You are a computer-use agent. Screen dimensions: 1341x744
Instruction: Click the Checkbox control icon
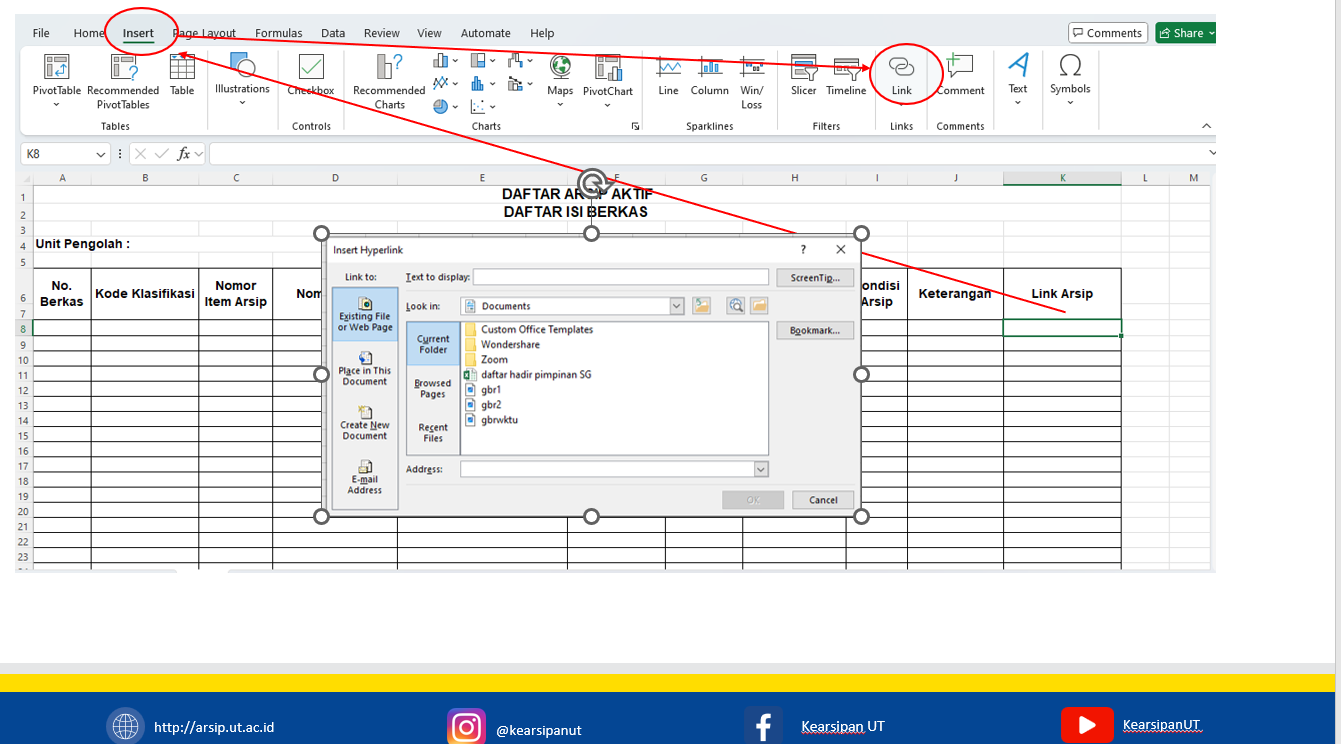coord(311,68)
